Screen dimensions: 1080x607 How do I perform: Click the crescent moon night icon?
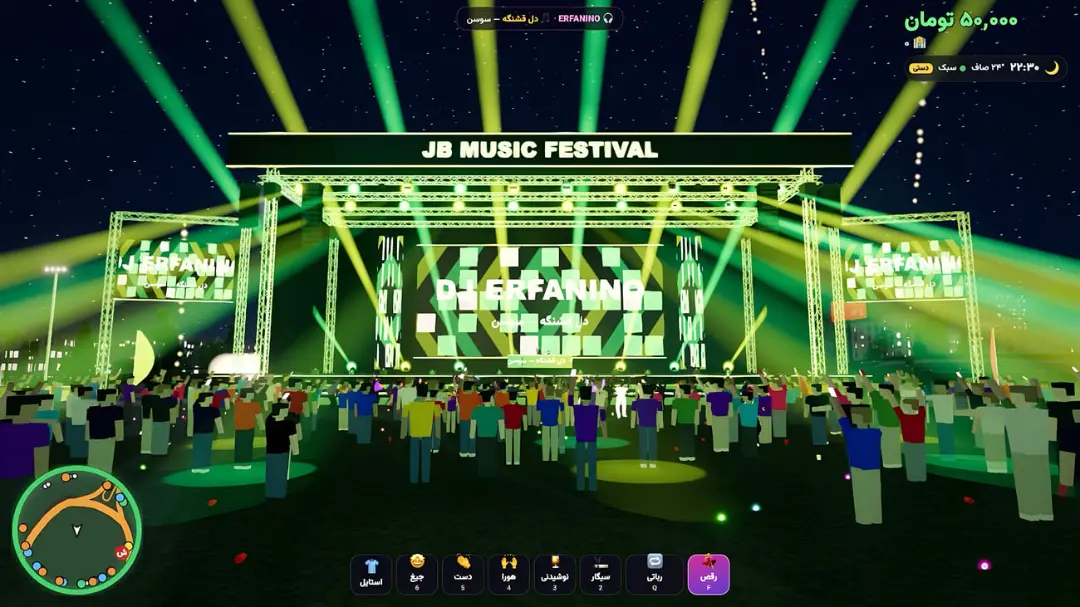(x=1052, y=68)
